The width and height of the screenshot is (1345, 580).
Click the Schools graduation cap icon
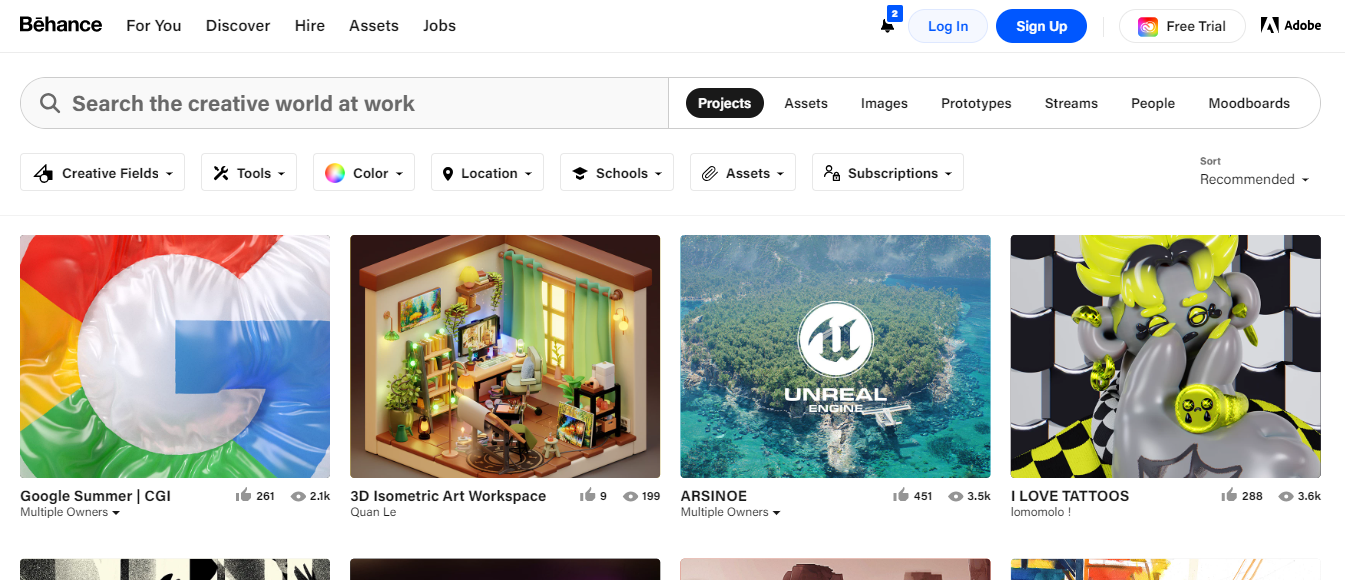click(579, 173)
